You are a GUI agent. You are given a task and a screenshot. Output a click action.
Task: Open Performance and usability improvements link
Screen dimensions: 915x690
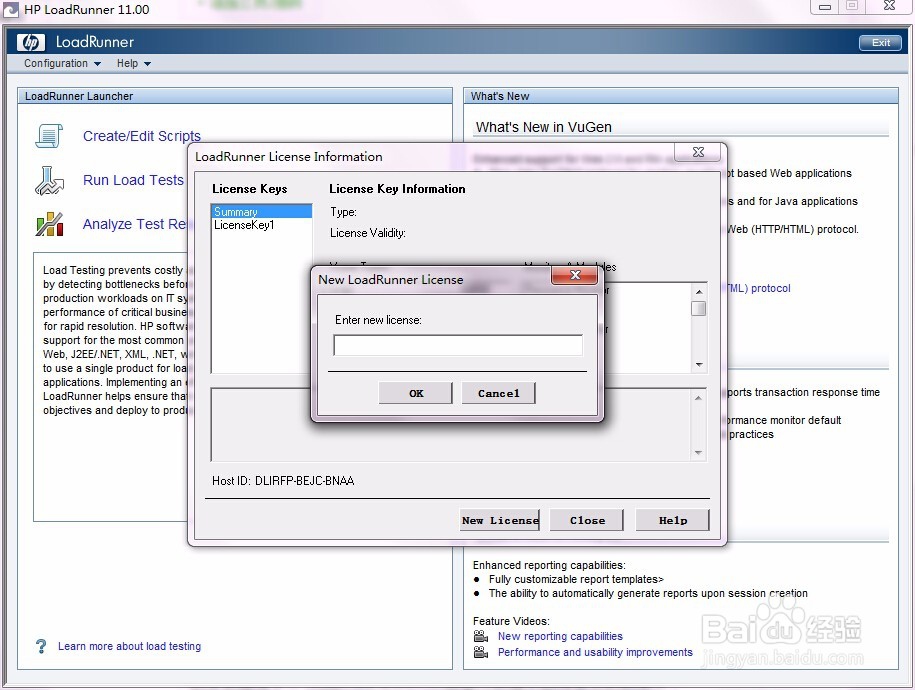coord(595,652)
